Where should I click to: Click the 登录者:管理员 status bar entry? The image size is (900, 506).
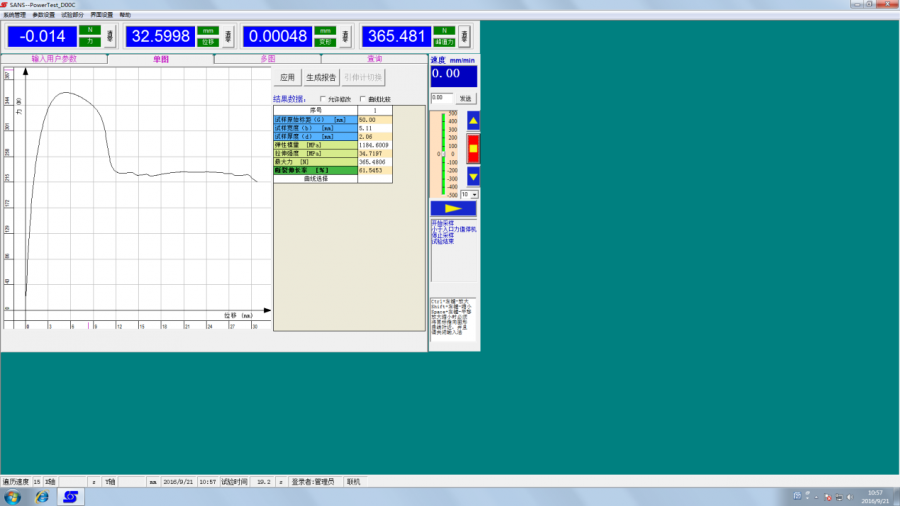click(313, 482)
